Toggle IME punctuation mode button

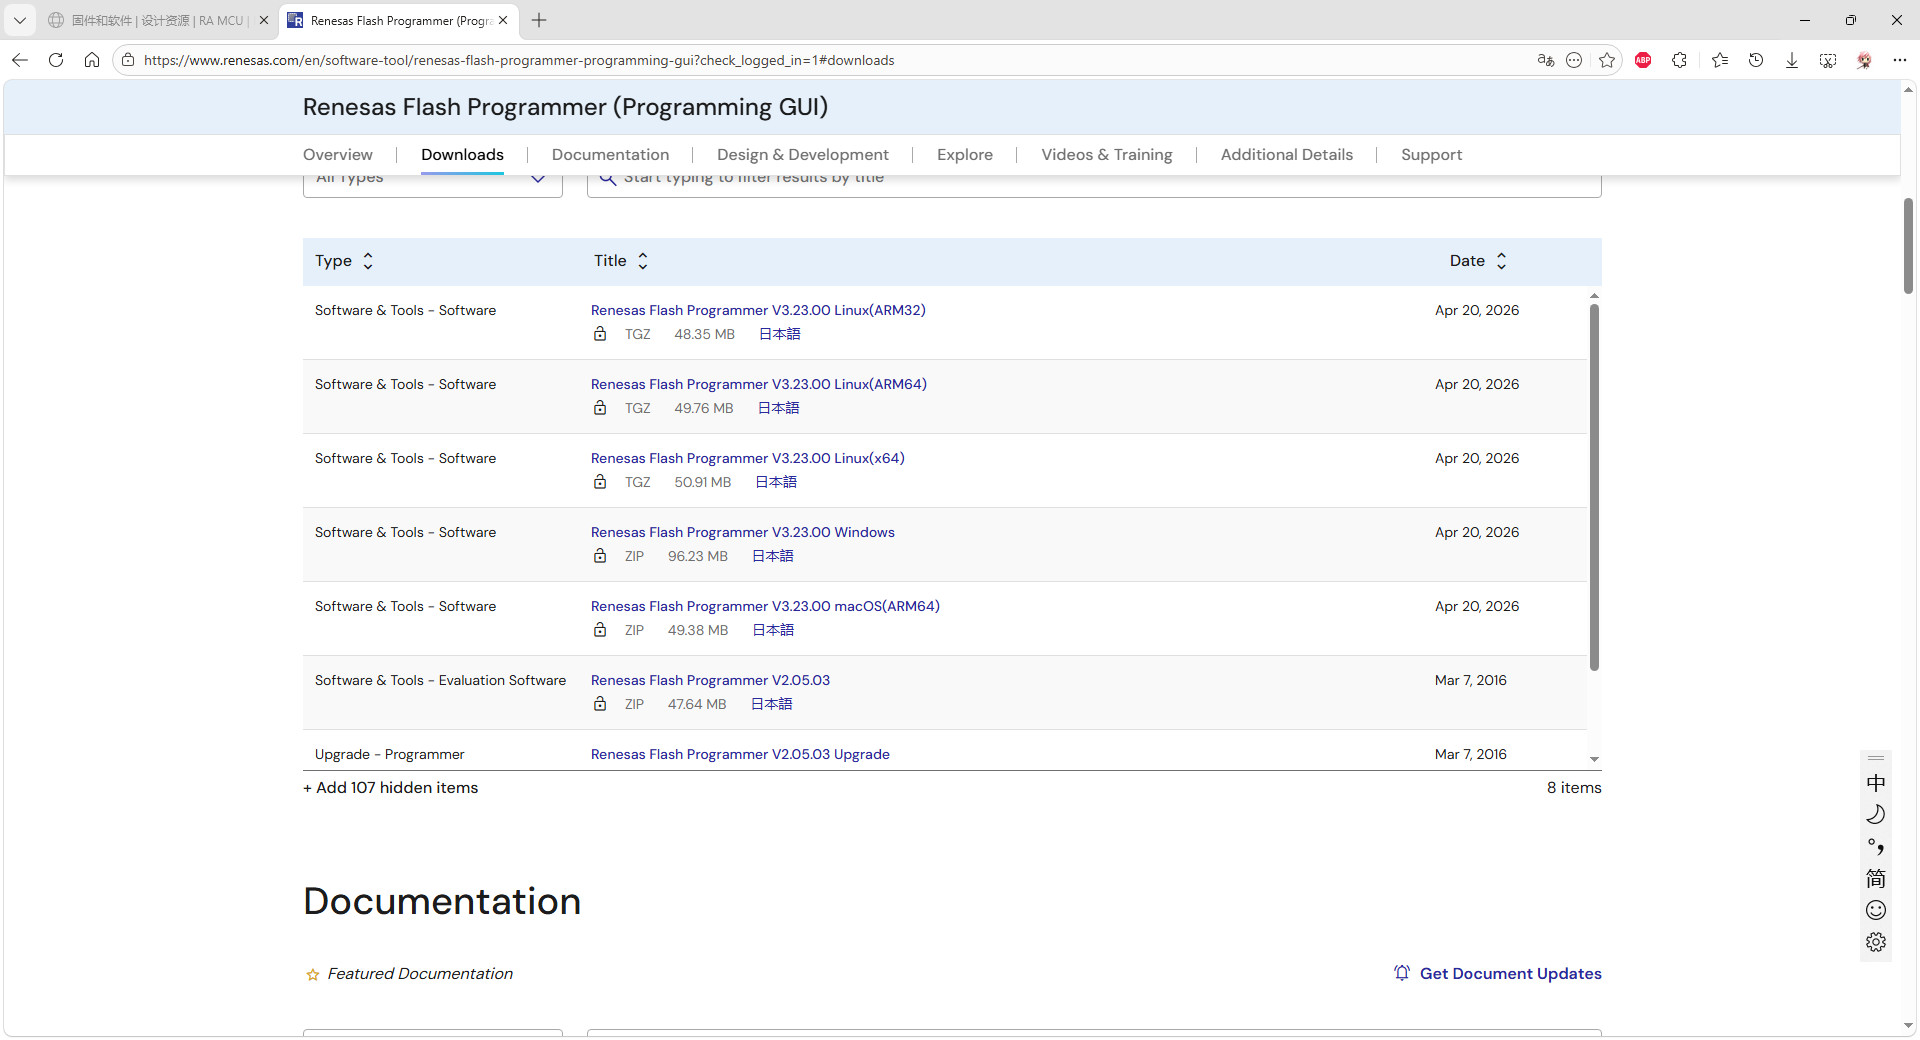[x=1876, y=846]
